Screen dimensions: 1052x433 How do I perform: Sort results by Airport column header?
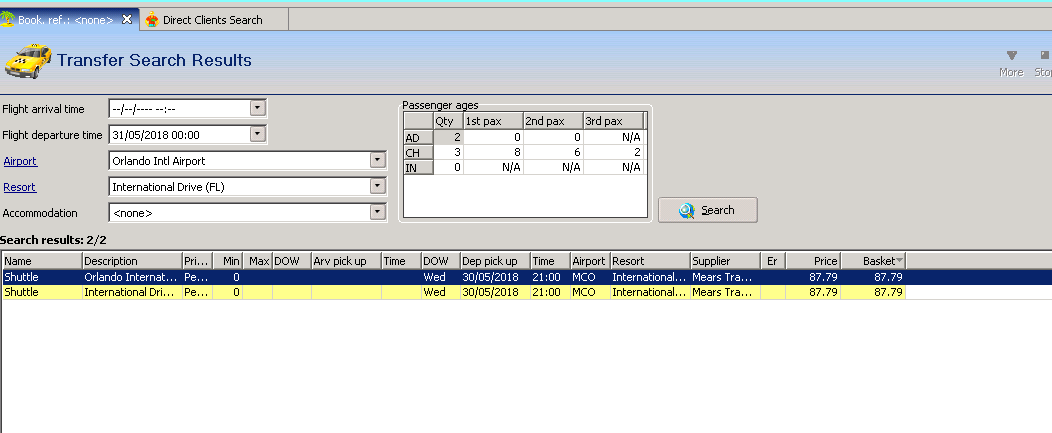590,261
